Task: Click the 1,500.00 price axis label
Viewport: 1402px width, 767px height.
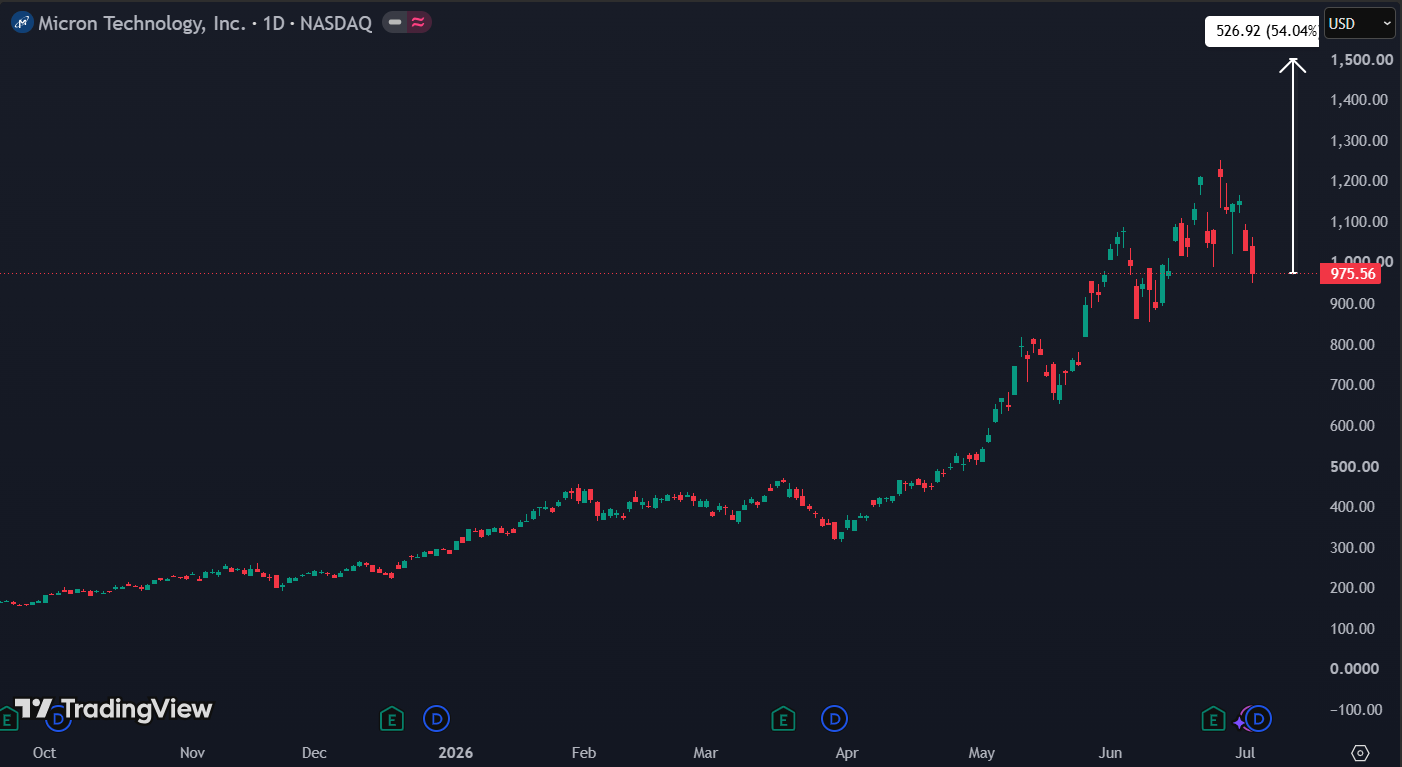Action: tap(1362, 59)
